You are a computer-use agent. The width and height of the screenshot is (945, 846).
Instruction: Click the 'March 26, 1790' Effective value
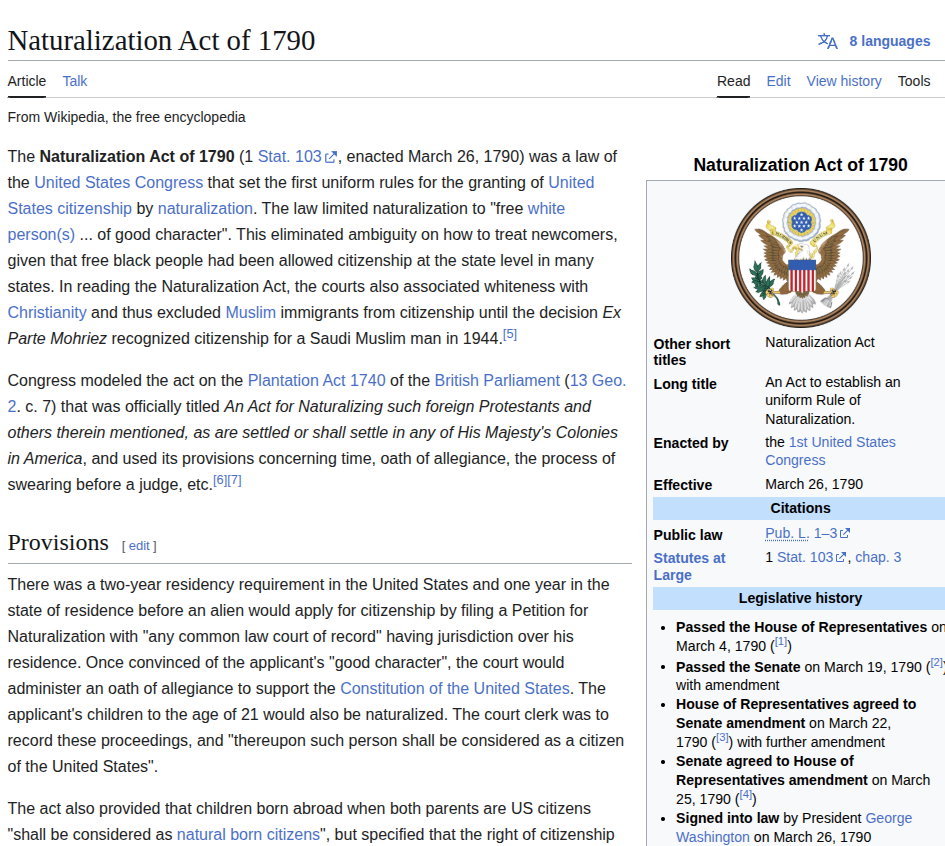click(x=814, y=484)
